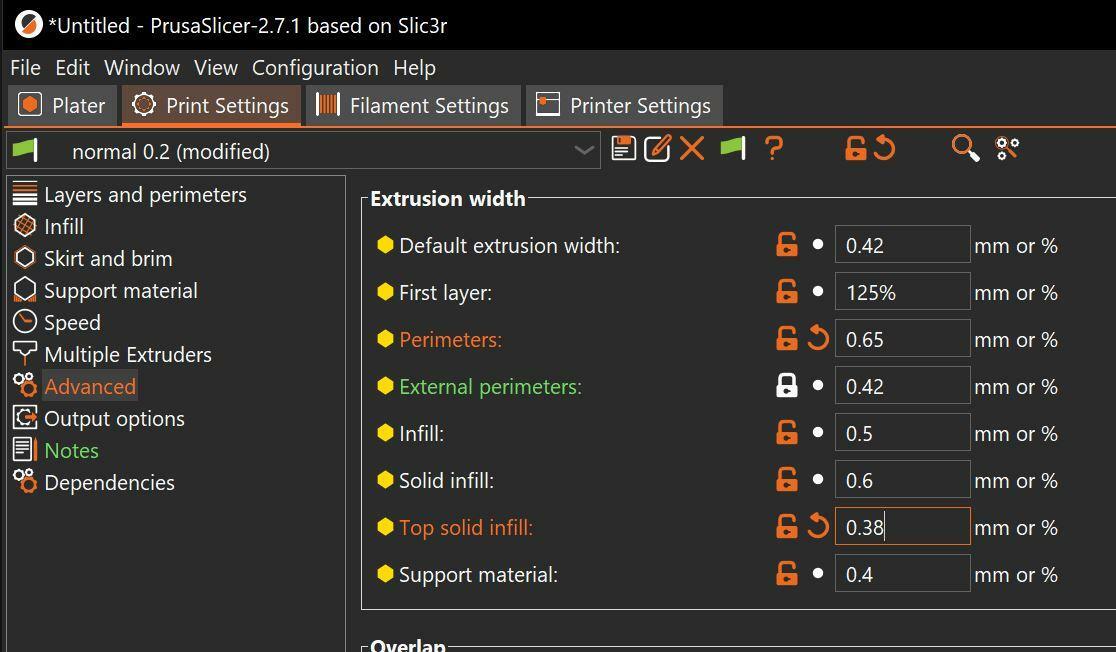This screenshot has width=1116, height=652.
Task: Open the File menu
Action: coord(26,68)
